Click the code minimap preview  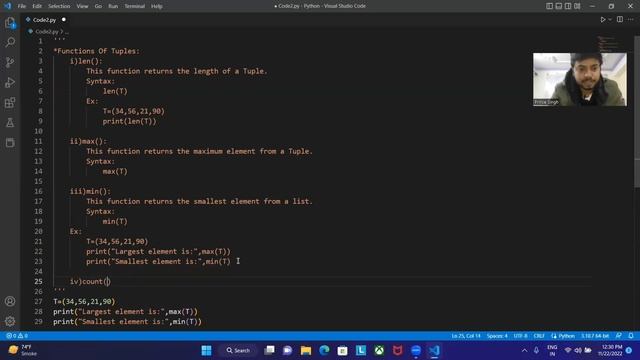click(x=608, y=44)
